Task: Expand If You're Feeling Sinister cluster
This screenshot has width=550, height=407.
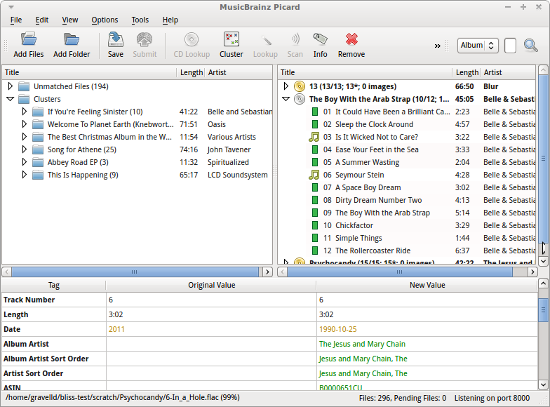Action: [24, 112]
